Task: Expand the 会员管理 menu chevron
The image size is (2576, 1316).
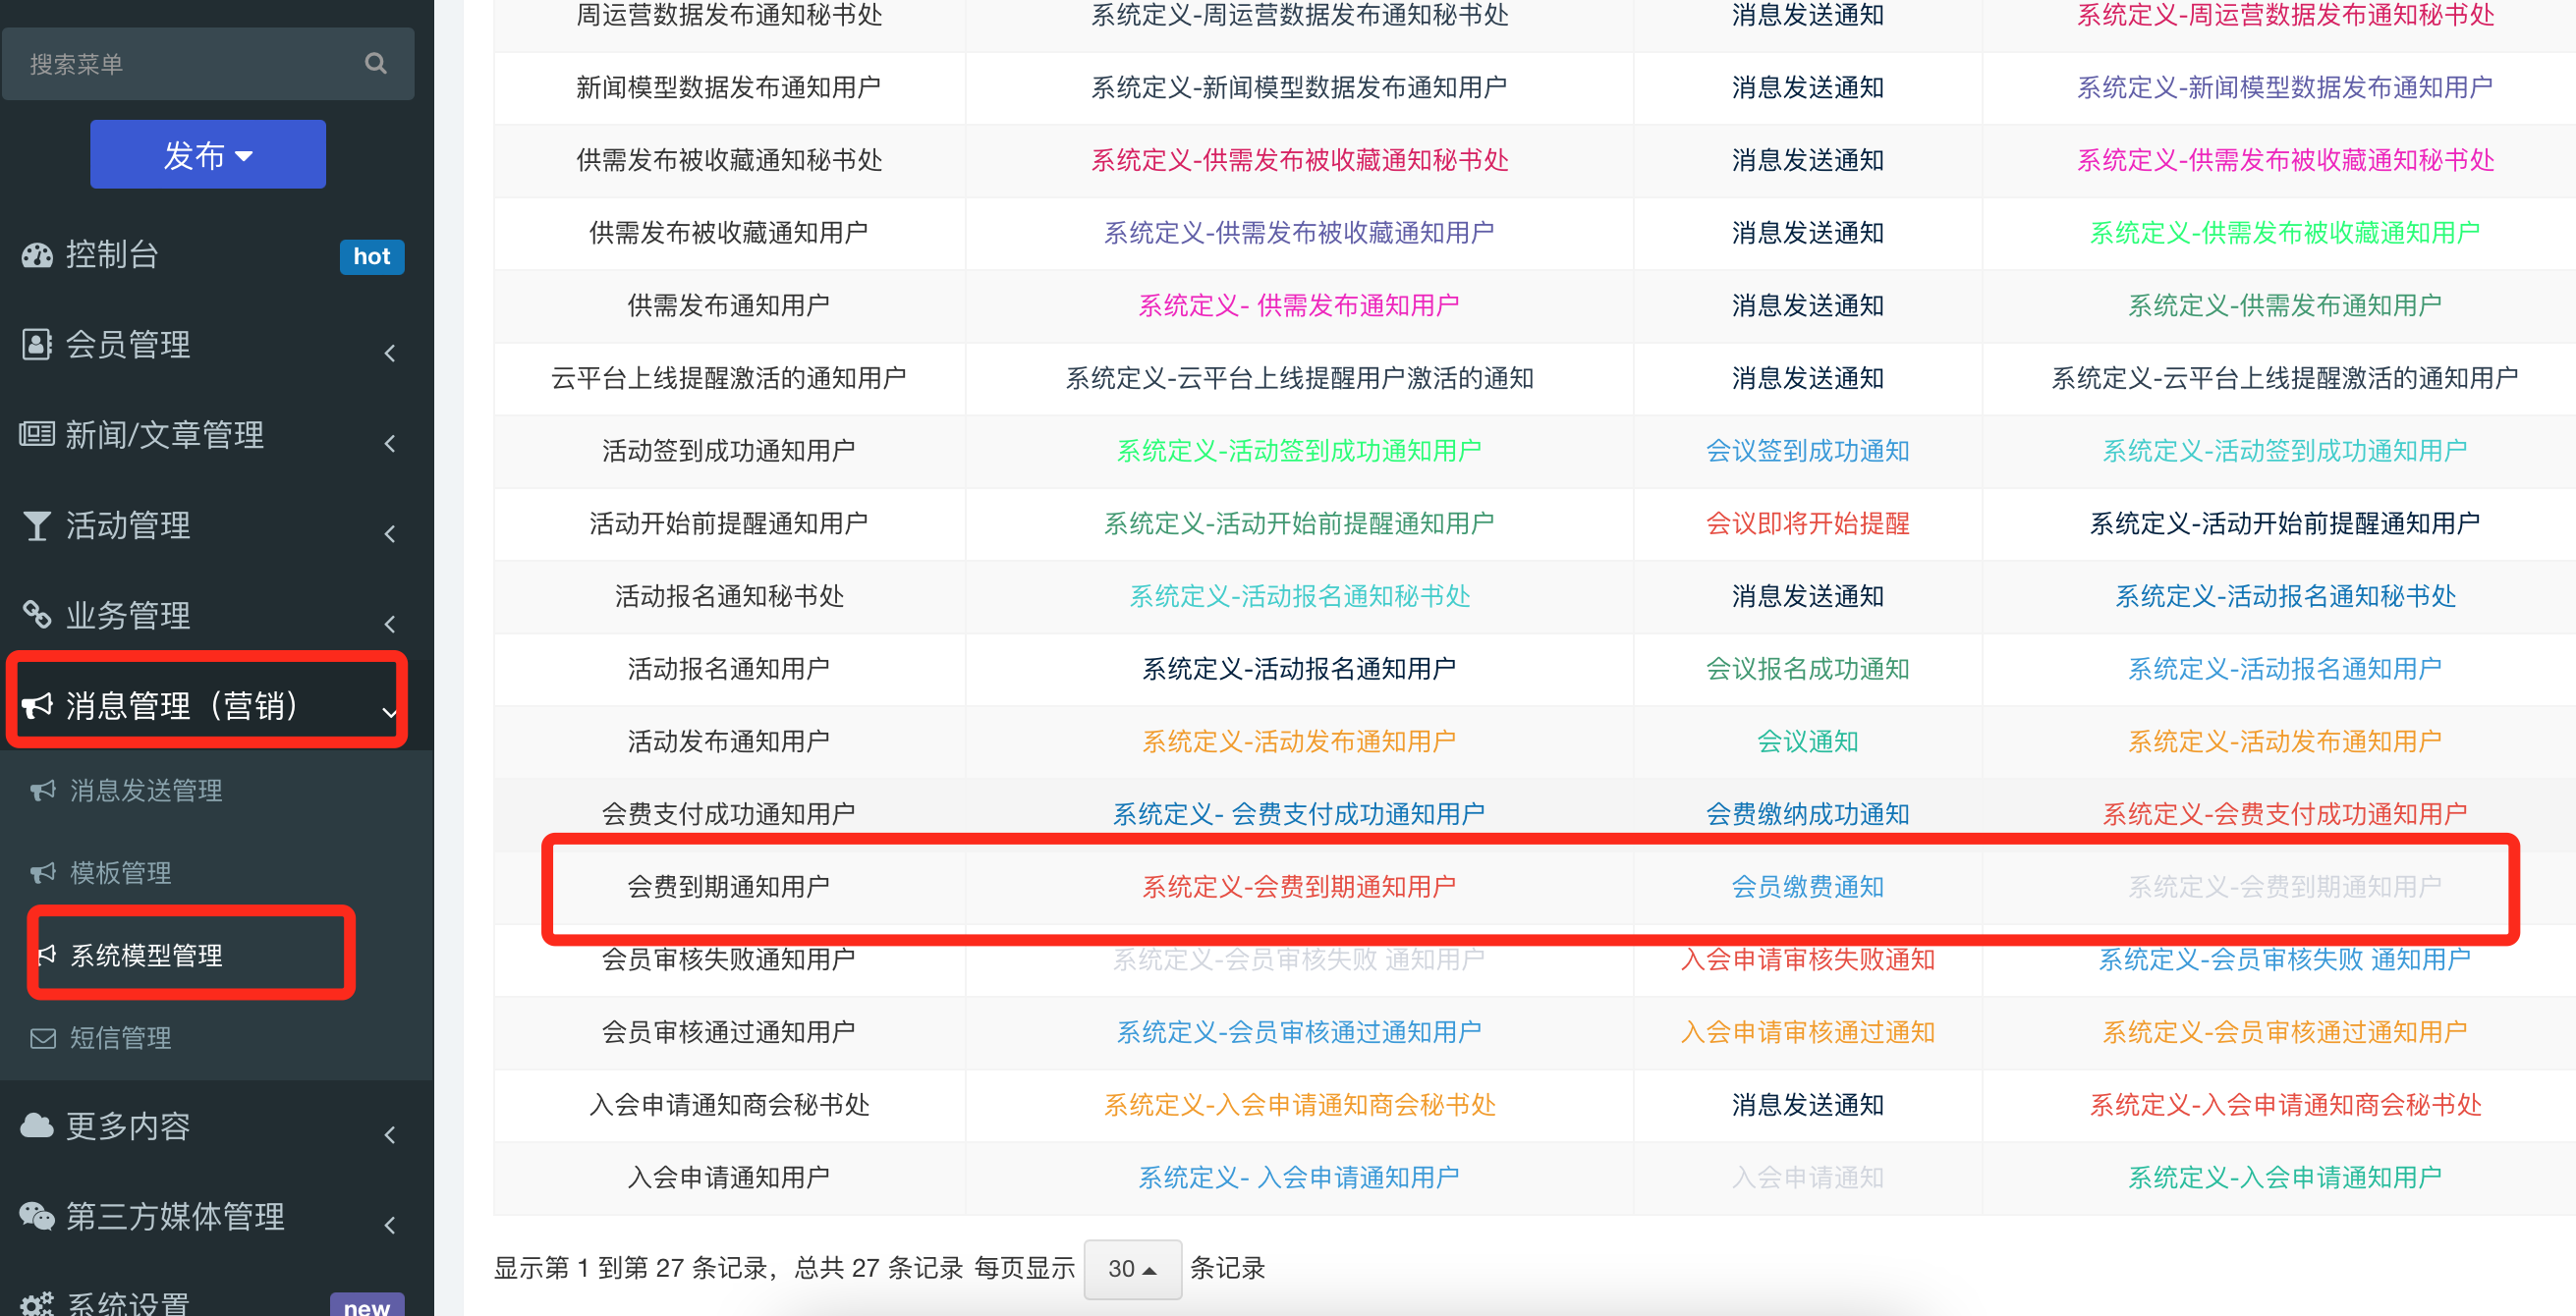Action: tap(390, 352)
